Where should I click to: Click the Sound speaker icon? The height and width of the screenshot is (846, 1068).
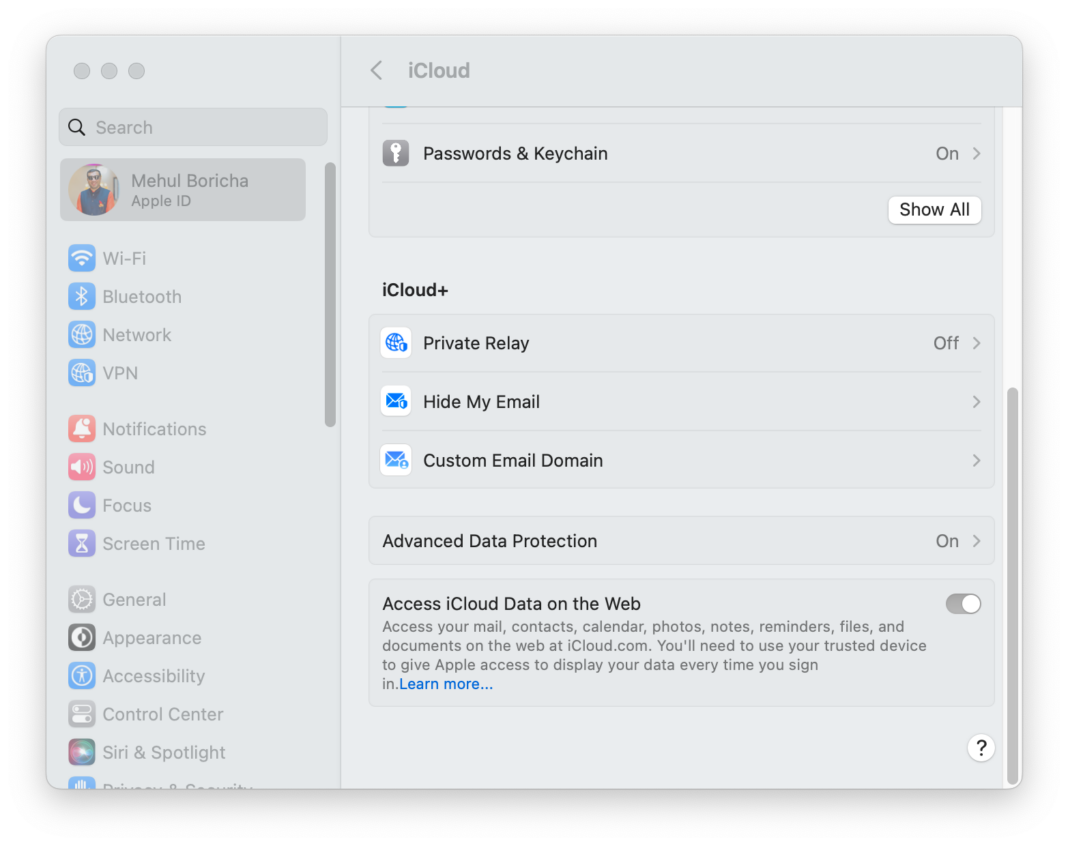tap(82, 467)
